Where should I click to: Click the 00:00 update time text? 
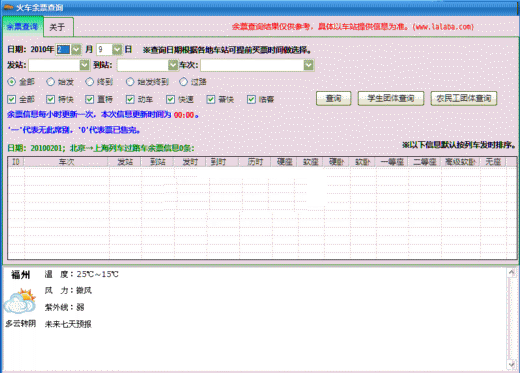coord(184,115)
